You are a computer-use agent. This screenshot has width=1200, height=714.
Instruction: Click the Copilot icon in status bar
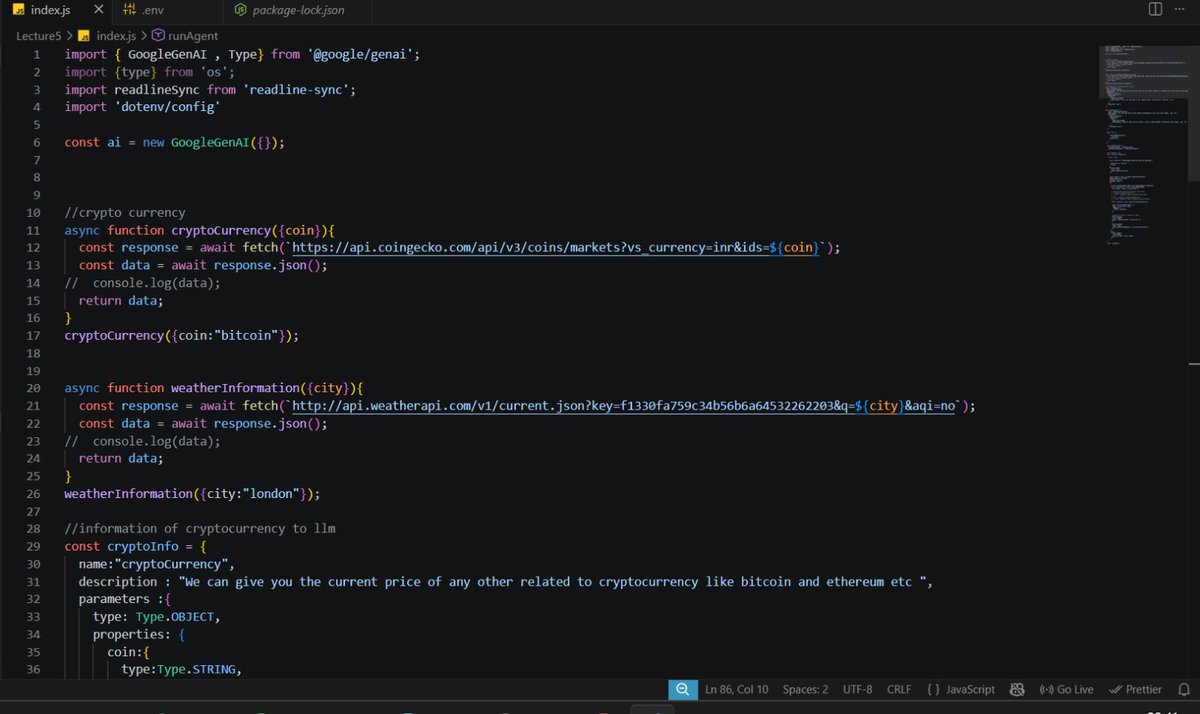(1017, 689)
